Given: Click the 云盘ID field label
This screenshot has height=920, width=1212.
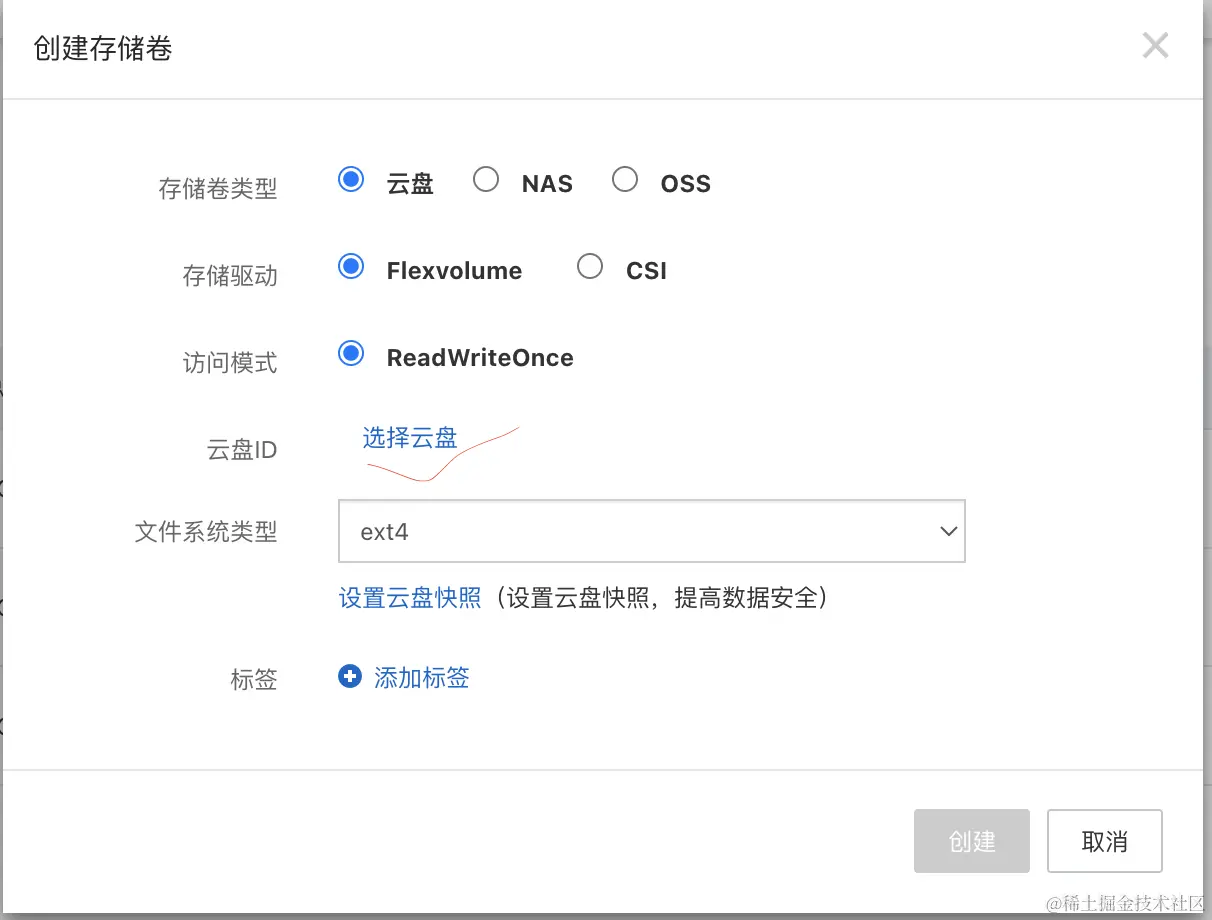Looking at the screenshot, I should (241, 450).
